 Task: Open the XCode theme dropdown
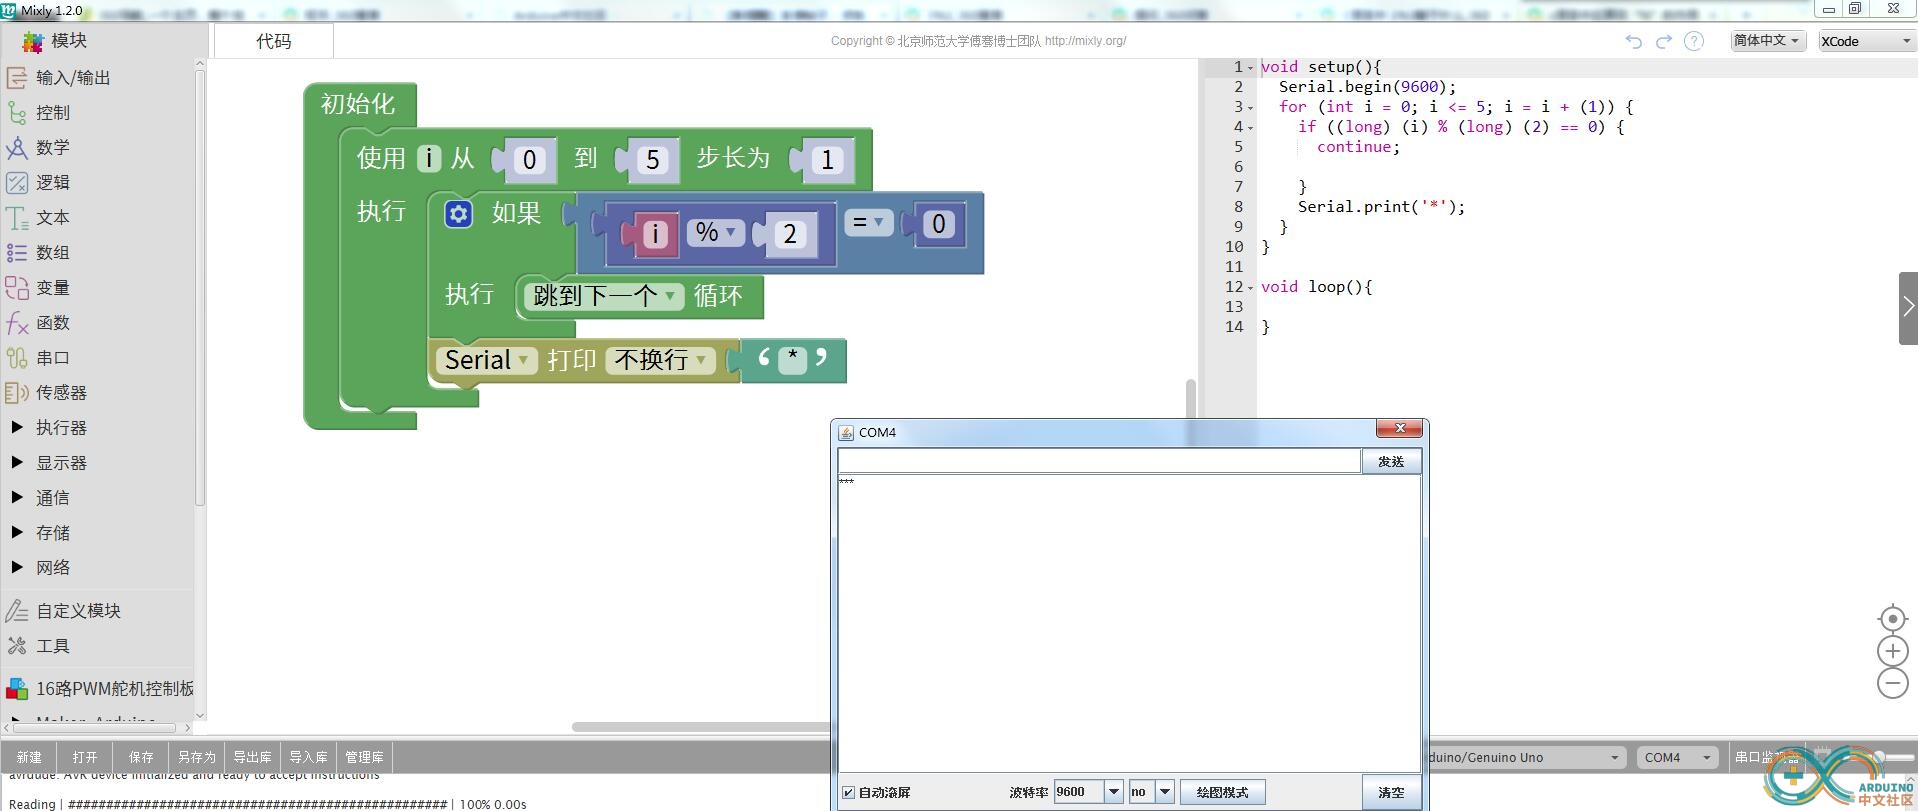click(x=1867, y=41)
